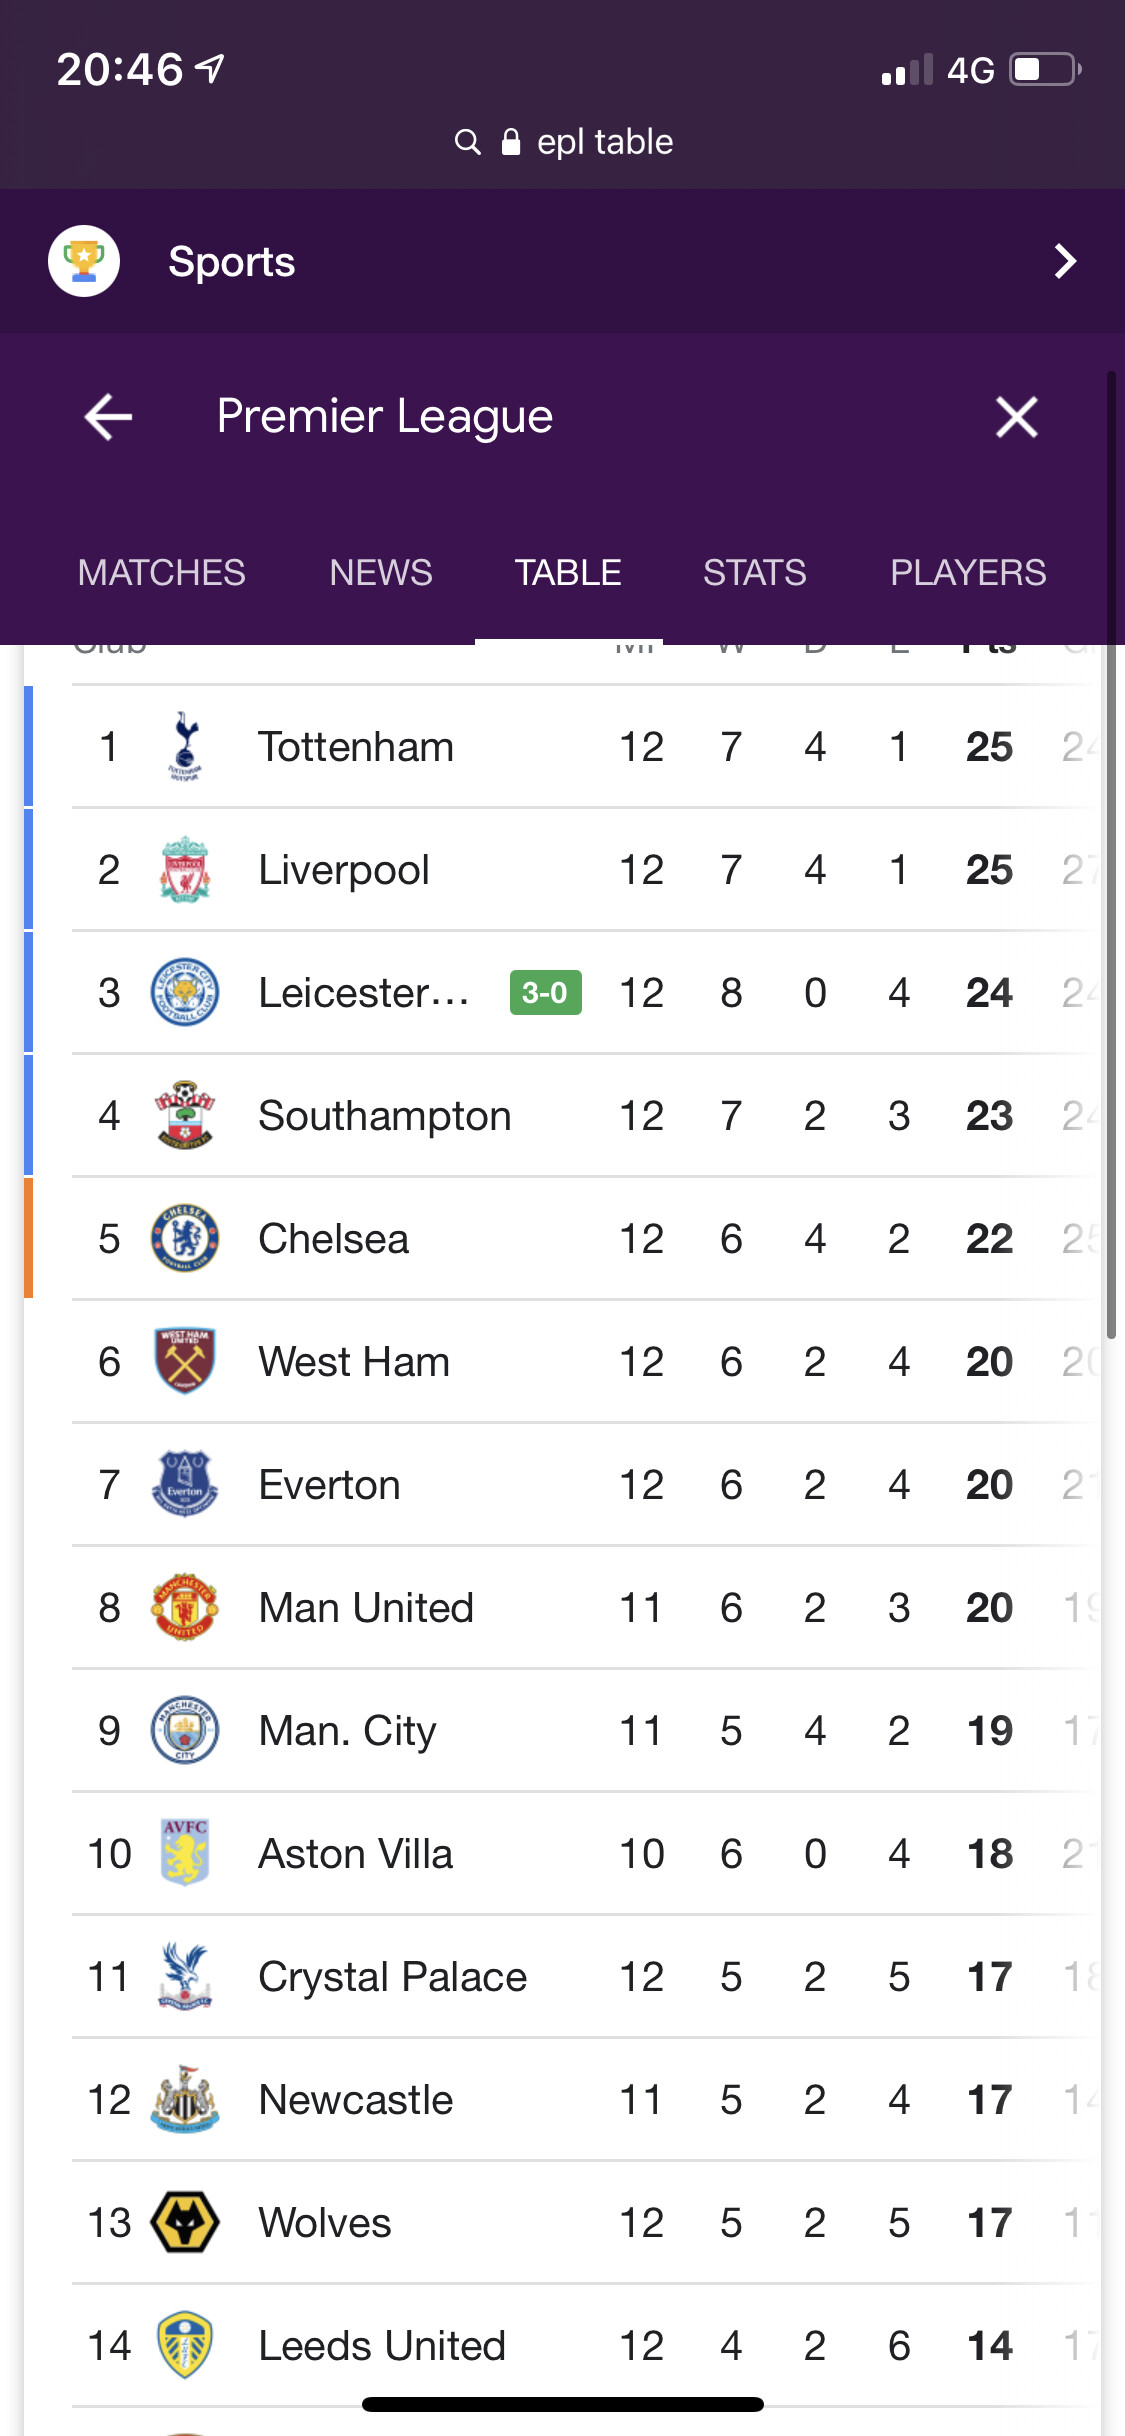Screen dimensions: 1125x2436
Task: Tap the Sports trophy icon
Action: tap(84, 261)
